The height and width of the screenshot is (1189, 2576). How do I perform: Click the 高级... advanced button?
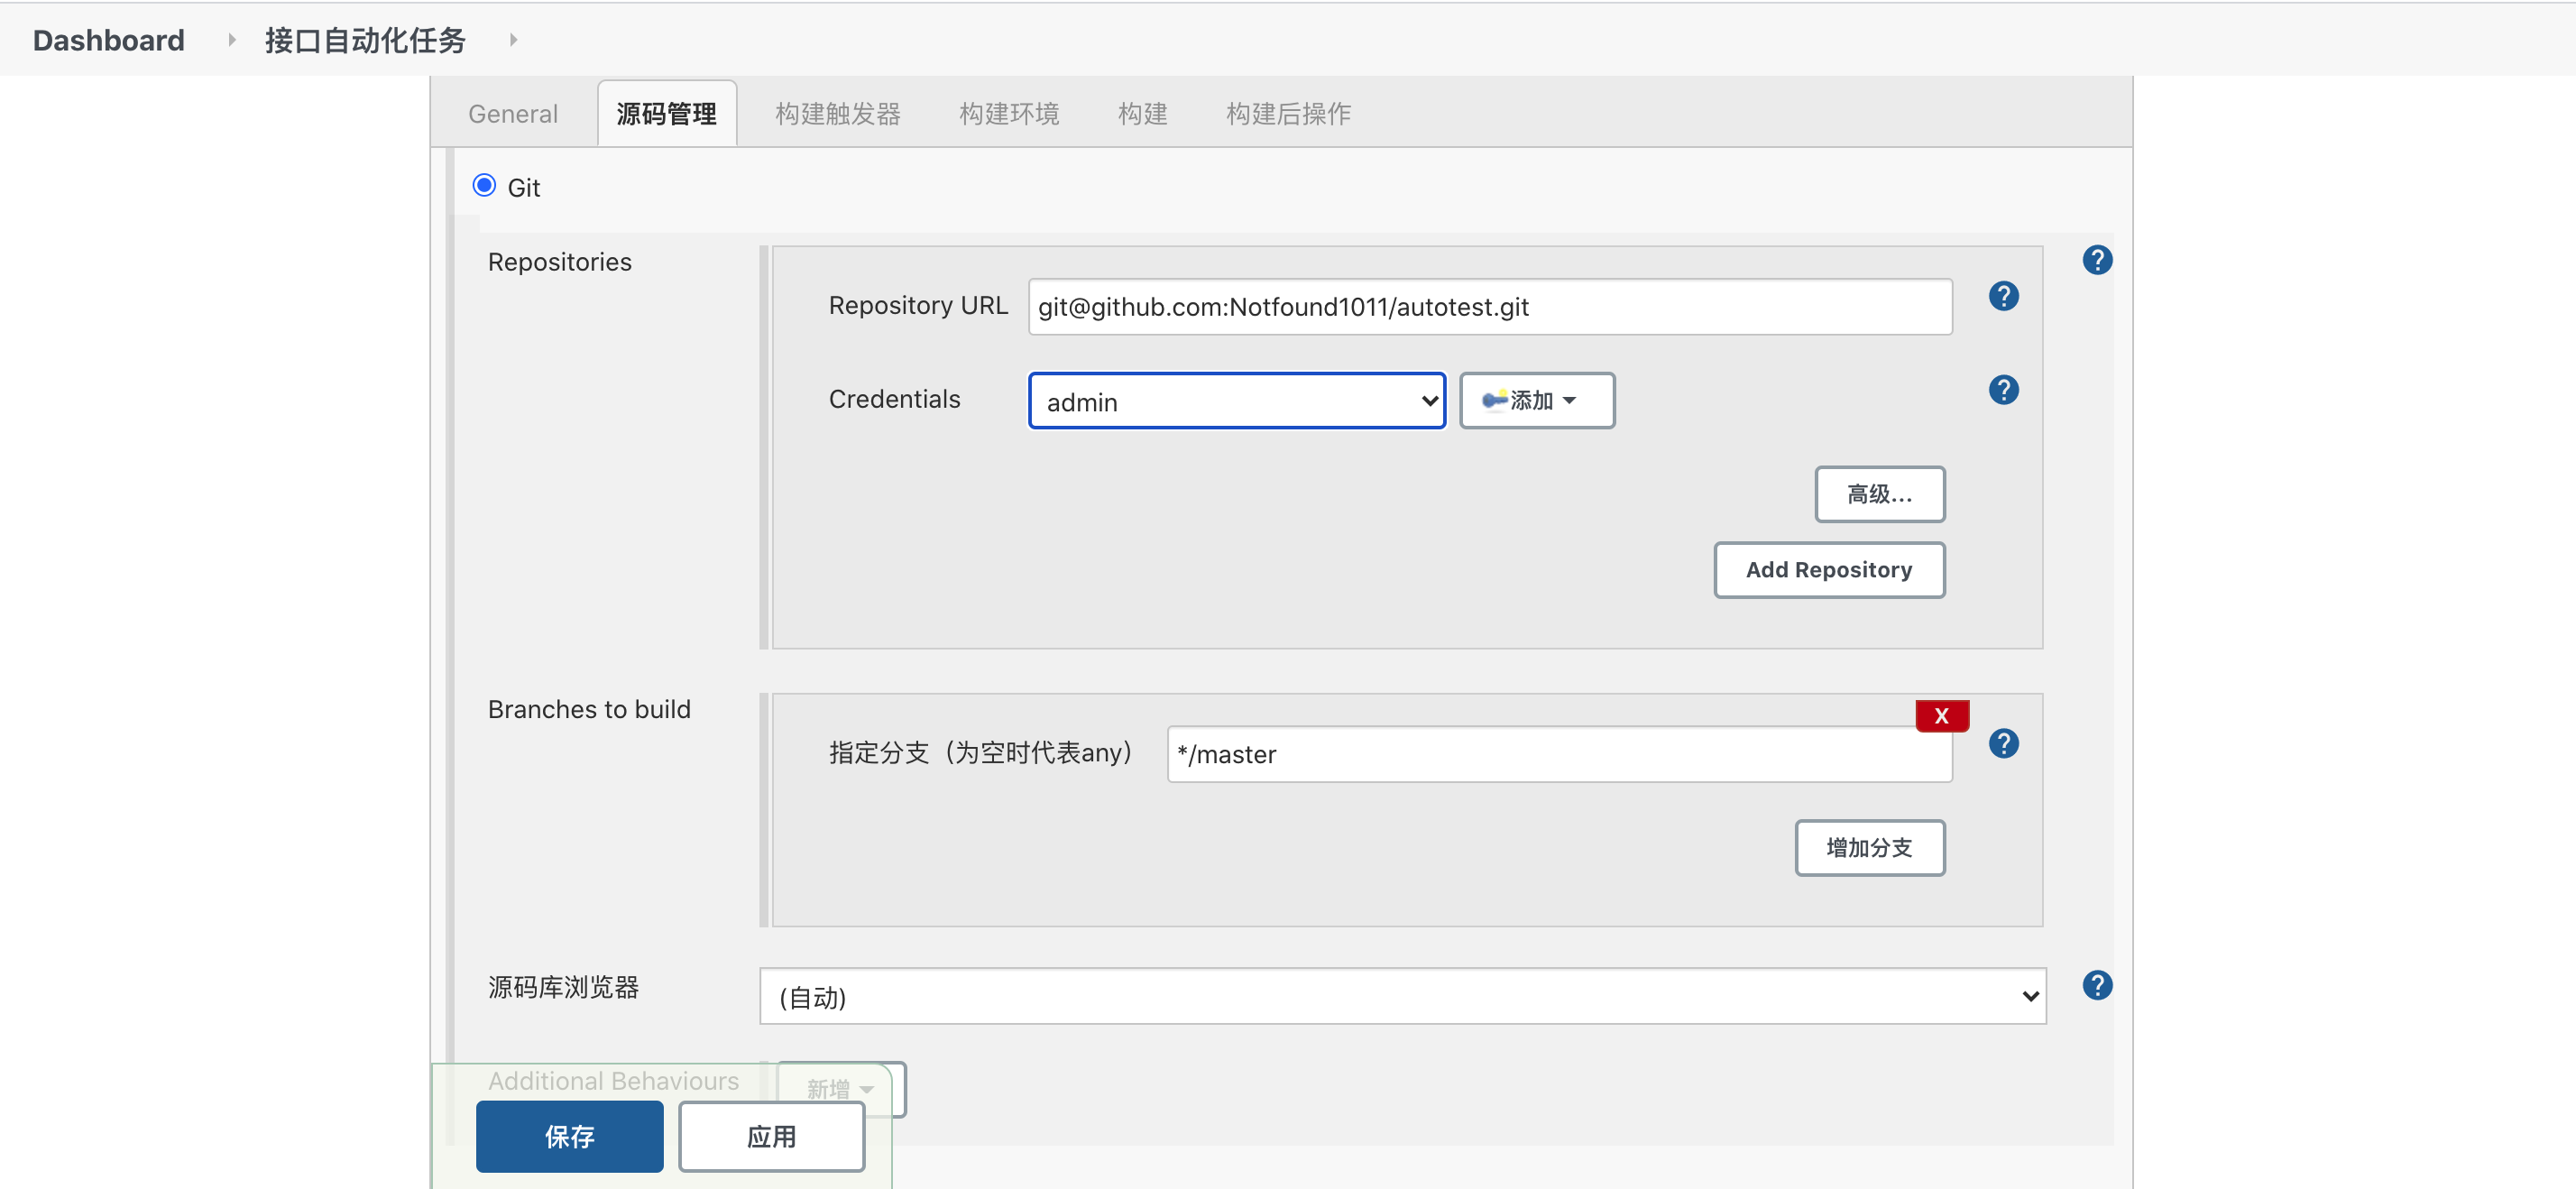(1879, 494)
